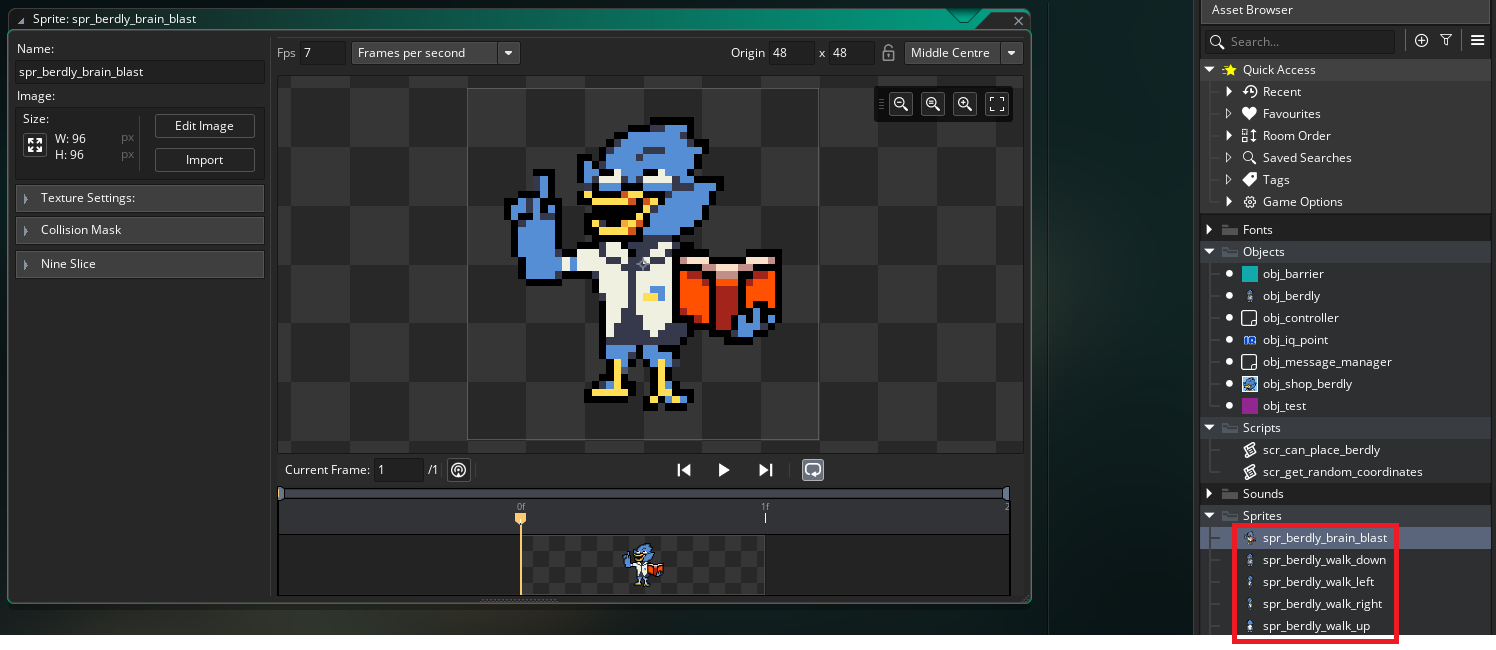Toggle the origin lock icon

888,53
